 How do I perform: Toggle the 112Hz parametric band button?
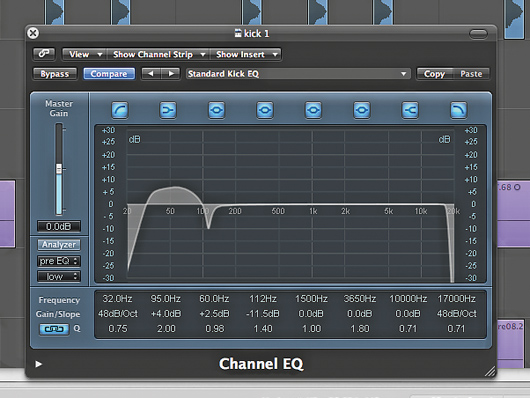[x=265, y=110]
